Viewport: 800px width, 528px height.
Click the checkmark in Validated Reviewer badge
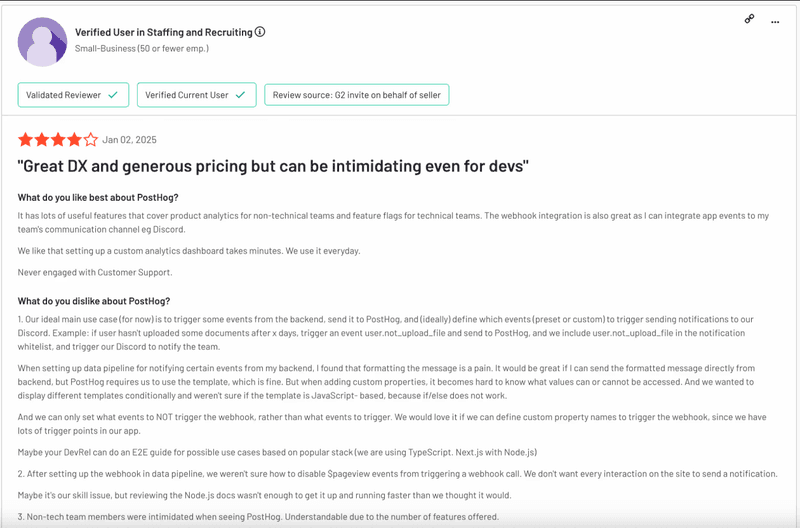coord(113,95)
